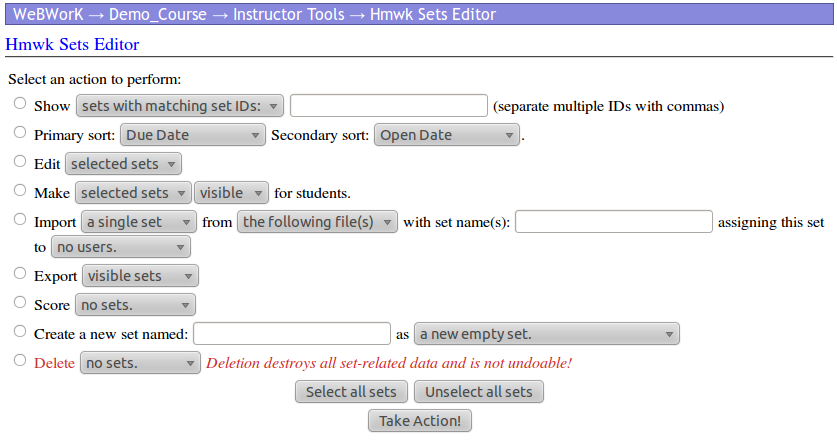Go to WeBWorK in the breadcrumb
Screen dimensions: 837x444
[x=48, y=14]
